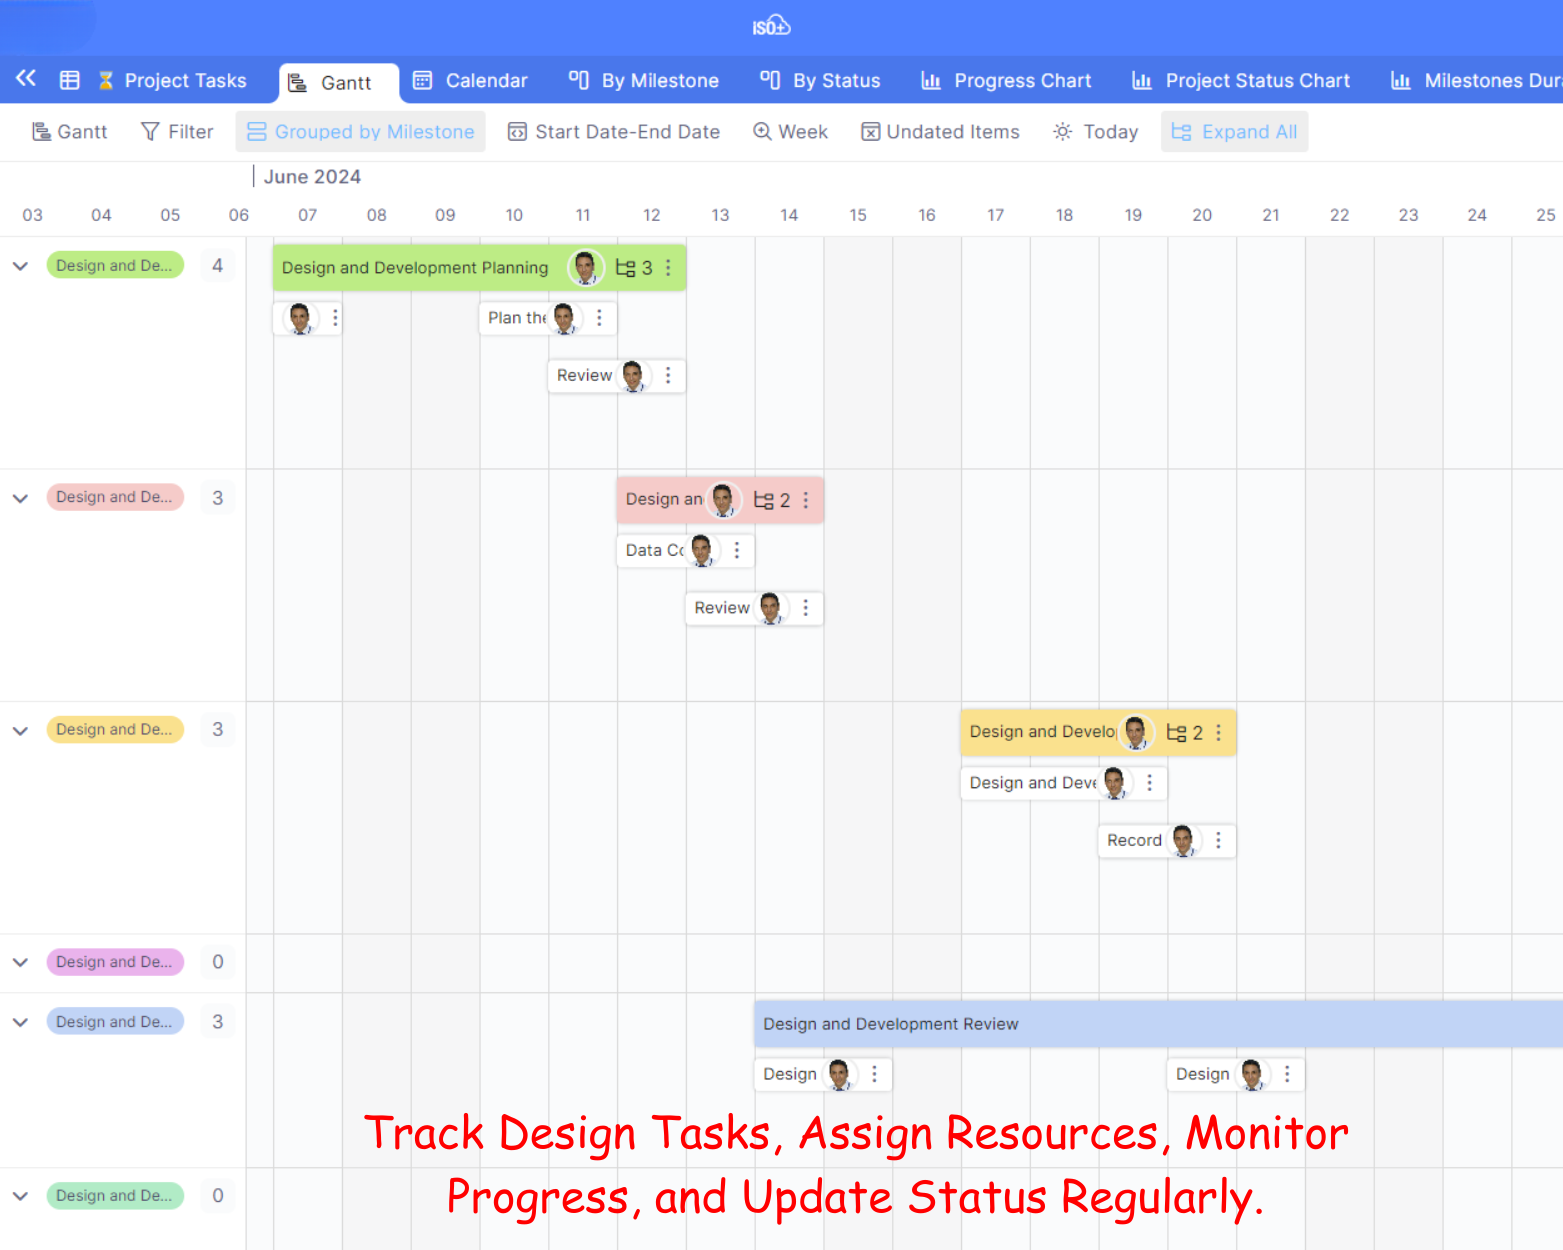This screenshot has height=1250, width=1563.
Task: Collapse the green milestone group row
Action: [20, 266]
